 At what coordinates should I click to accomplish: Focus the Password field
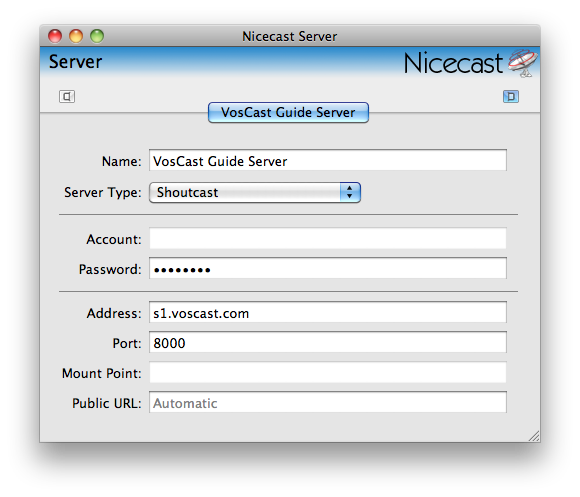[328, 268]
